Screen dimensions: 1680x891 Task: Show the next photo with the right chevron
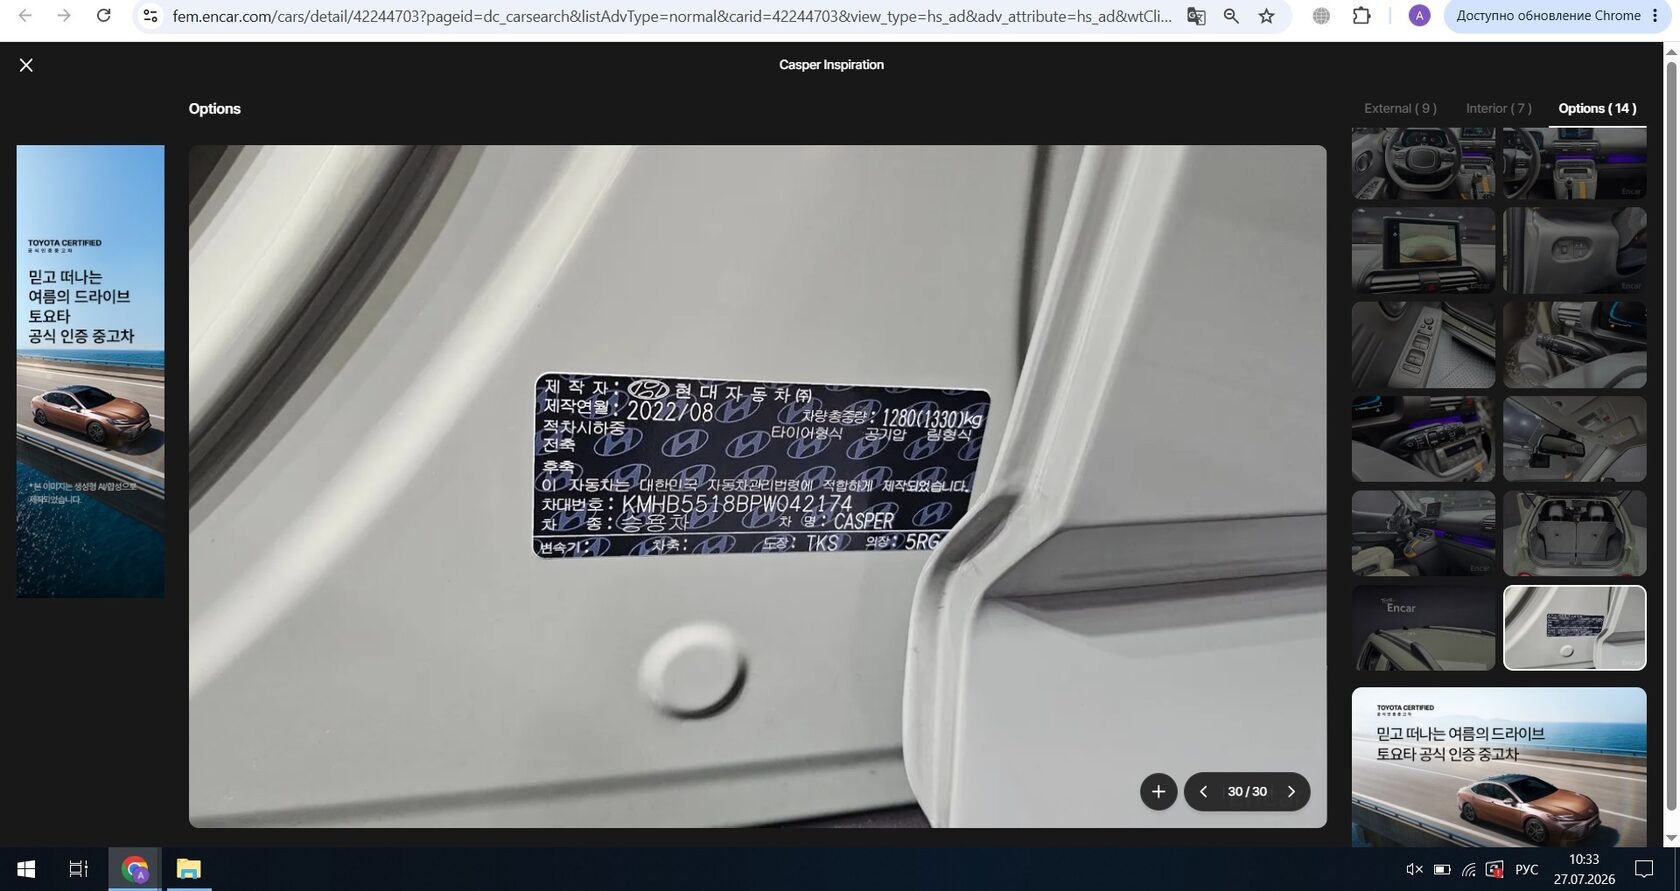(1291, 792)
